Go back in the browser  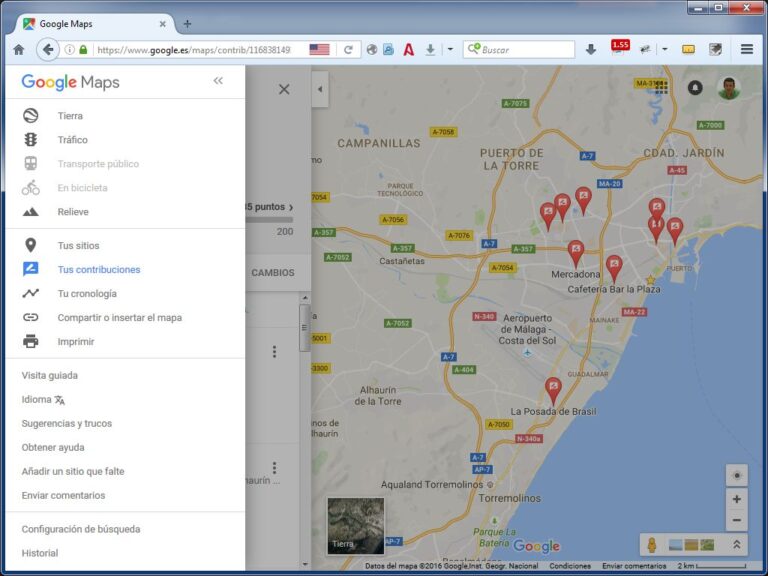tap(48, 49)
